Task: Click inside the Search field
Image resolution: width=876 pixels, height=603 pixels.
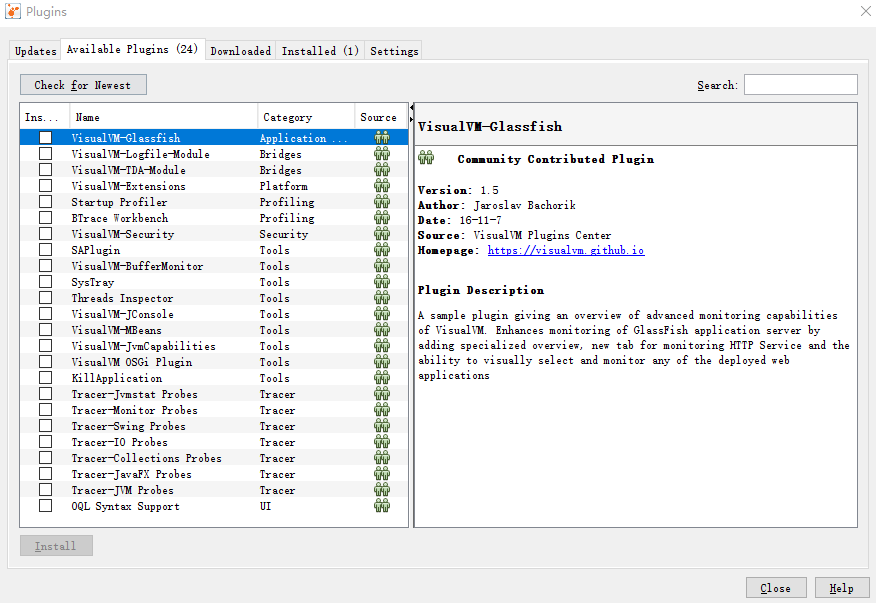Action: point(801,85)
